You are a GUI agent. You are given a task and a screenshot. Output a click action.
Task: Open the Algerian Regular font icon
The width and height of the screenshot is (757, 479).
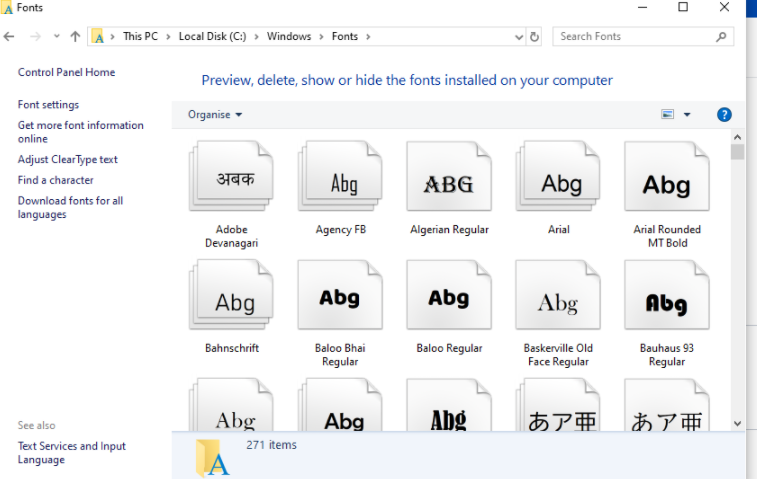tap(449, 183)
